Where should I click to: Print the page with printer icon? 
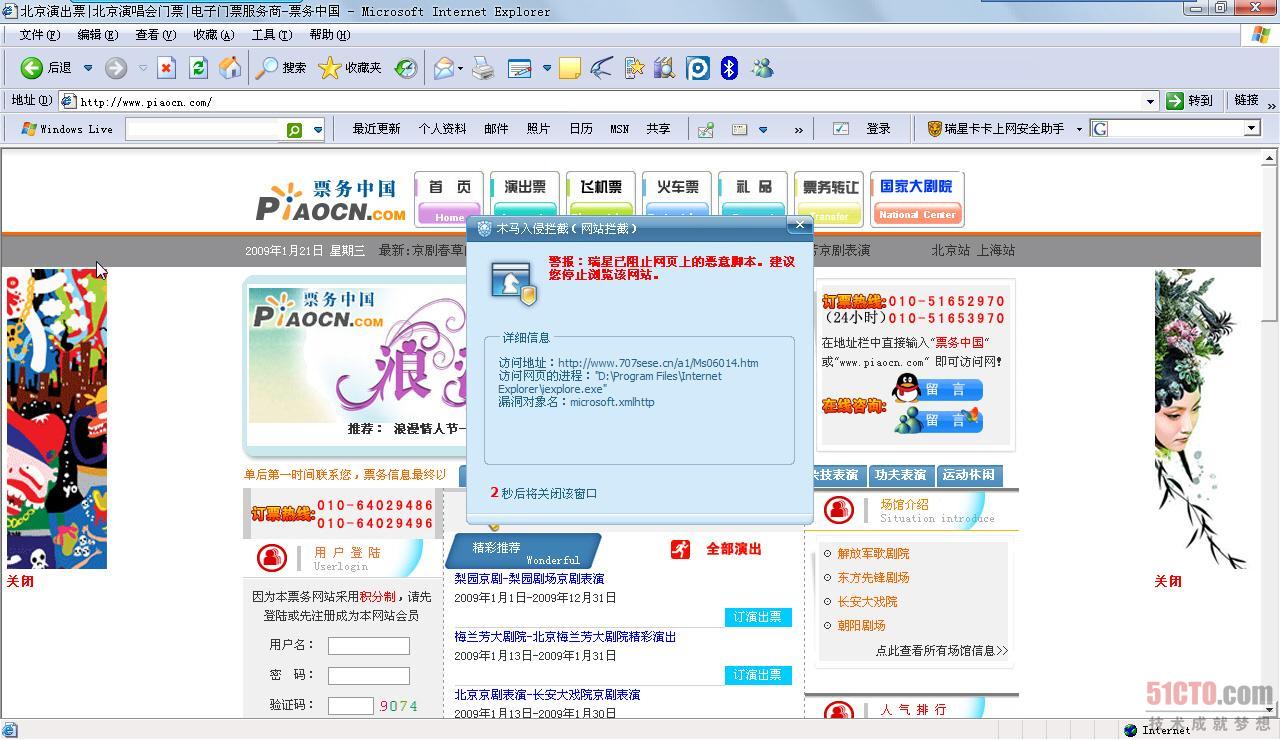(x=483, y=68)
